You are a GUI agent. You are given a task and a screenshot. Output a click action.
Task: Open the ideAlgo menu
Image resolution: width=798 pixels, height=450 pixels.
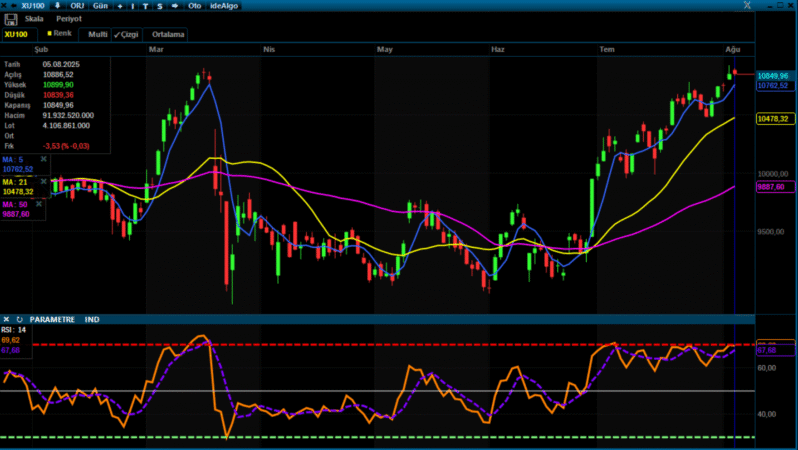(224, 6)
